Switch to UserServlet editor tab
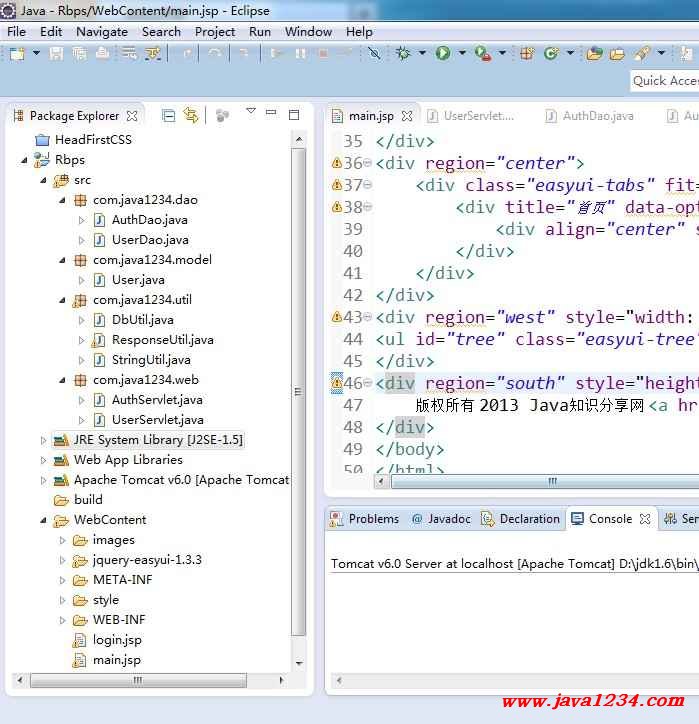This screenshot has height=724, width=699. click(471, 116)
